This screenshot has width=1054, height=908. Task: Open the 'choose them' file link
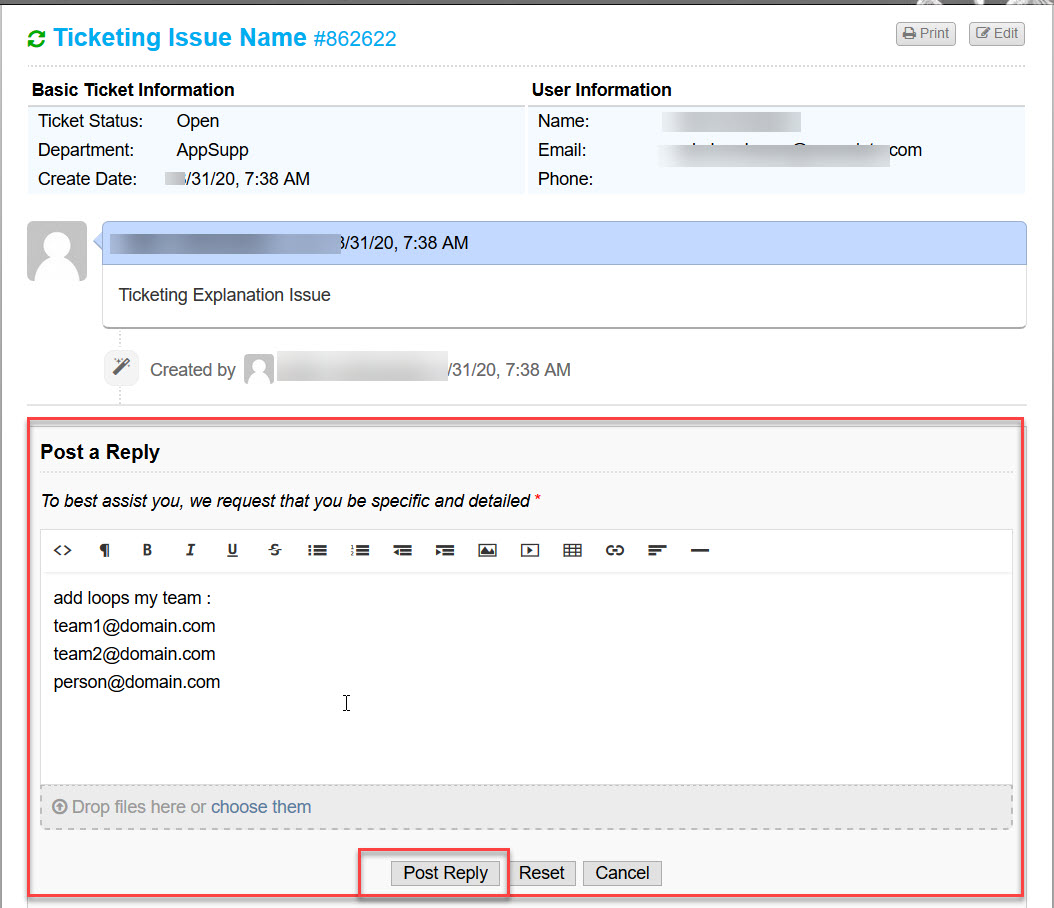click(260, 807)
